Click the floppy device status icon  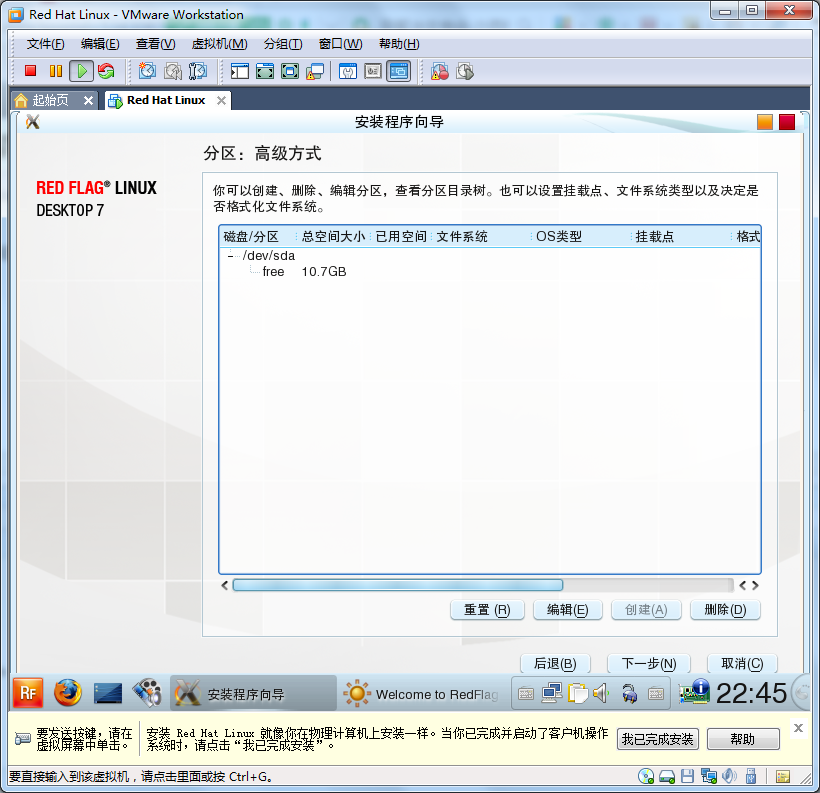[687, 776]
